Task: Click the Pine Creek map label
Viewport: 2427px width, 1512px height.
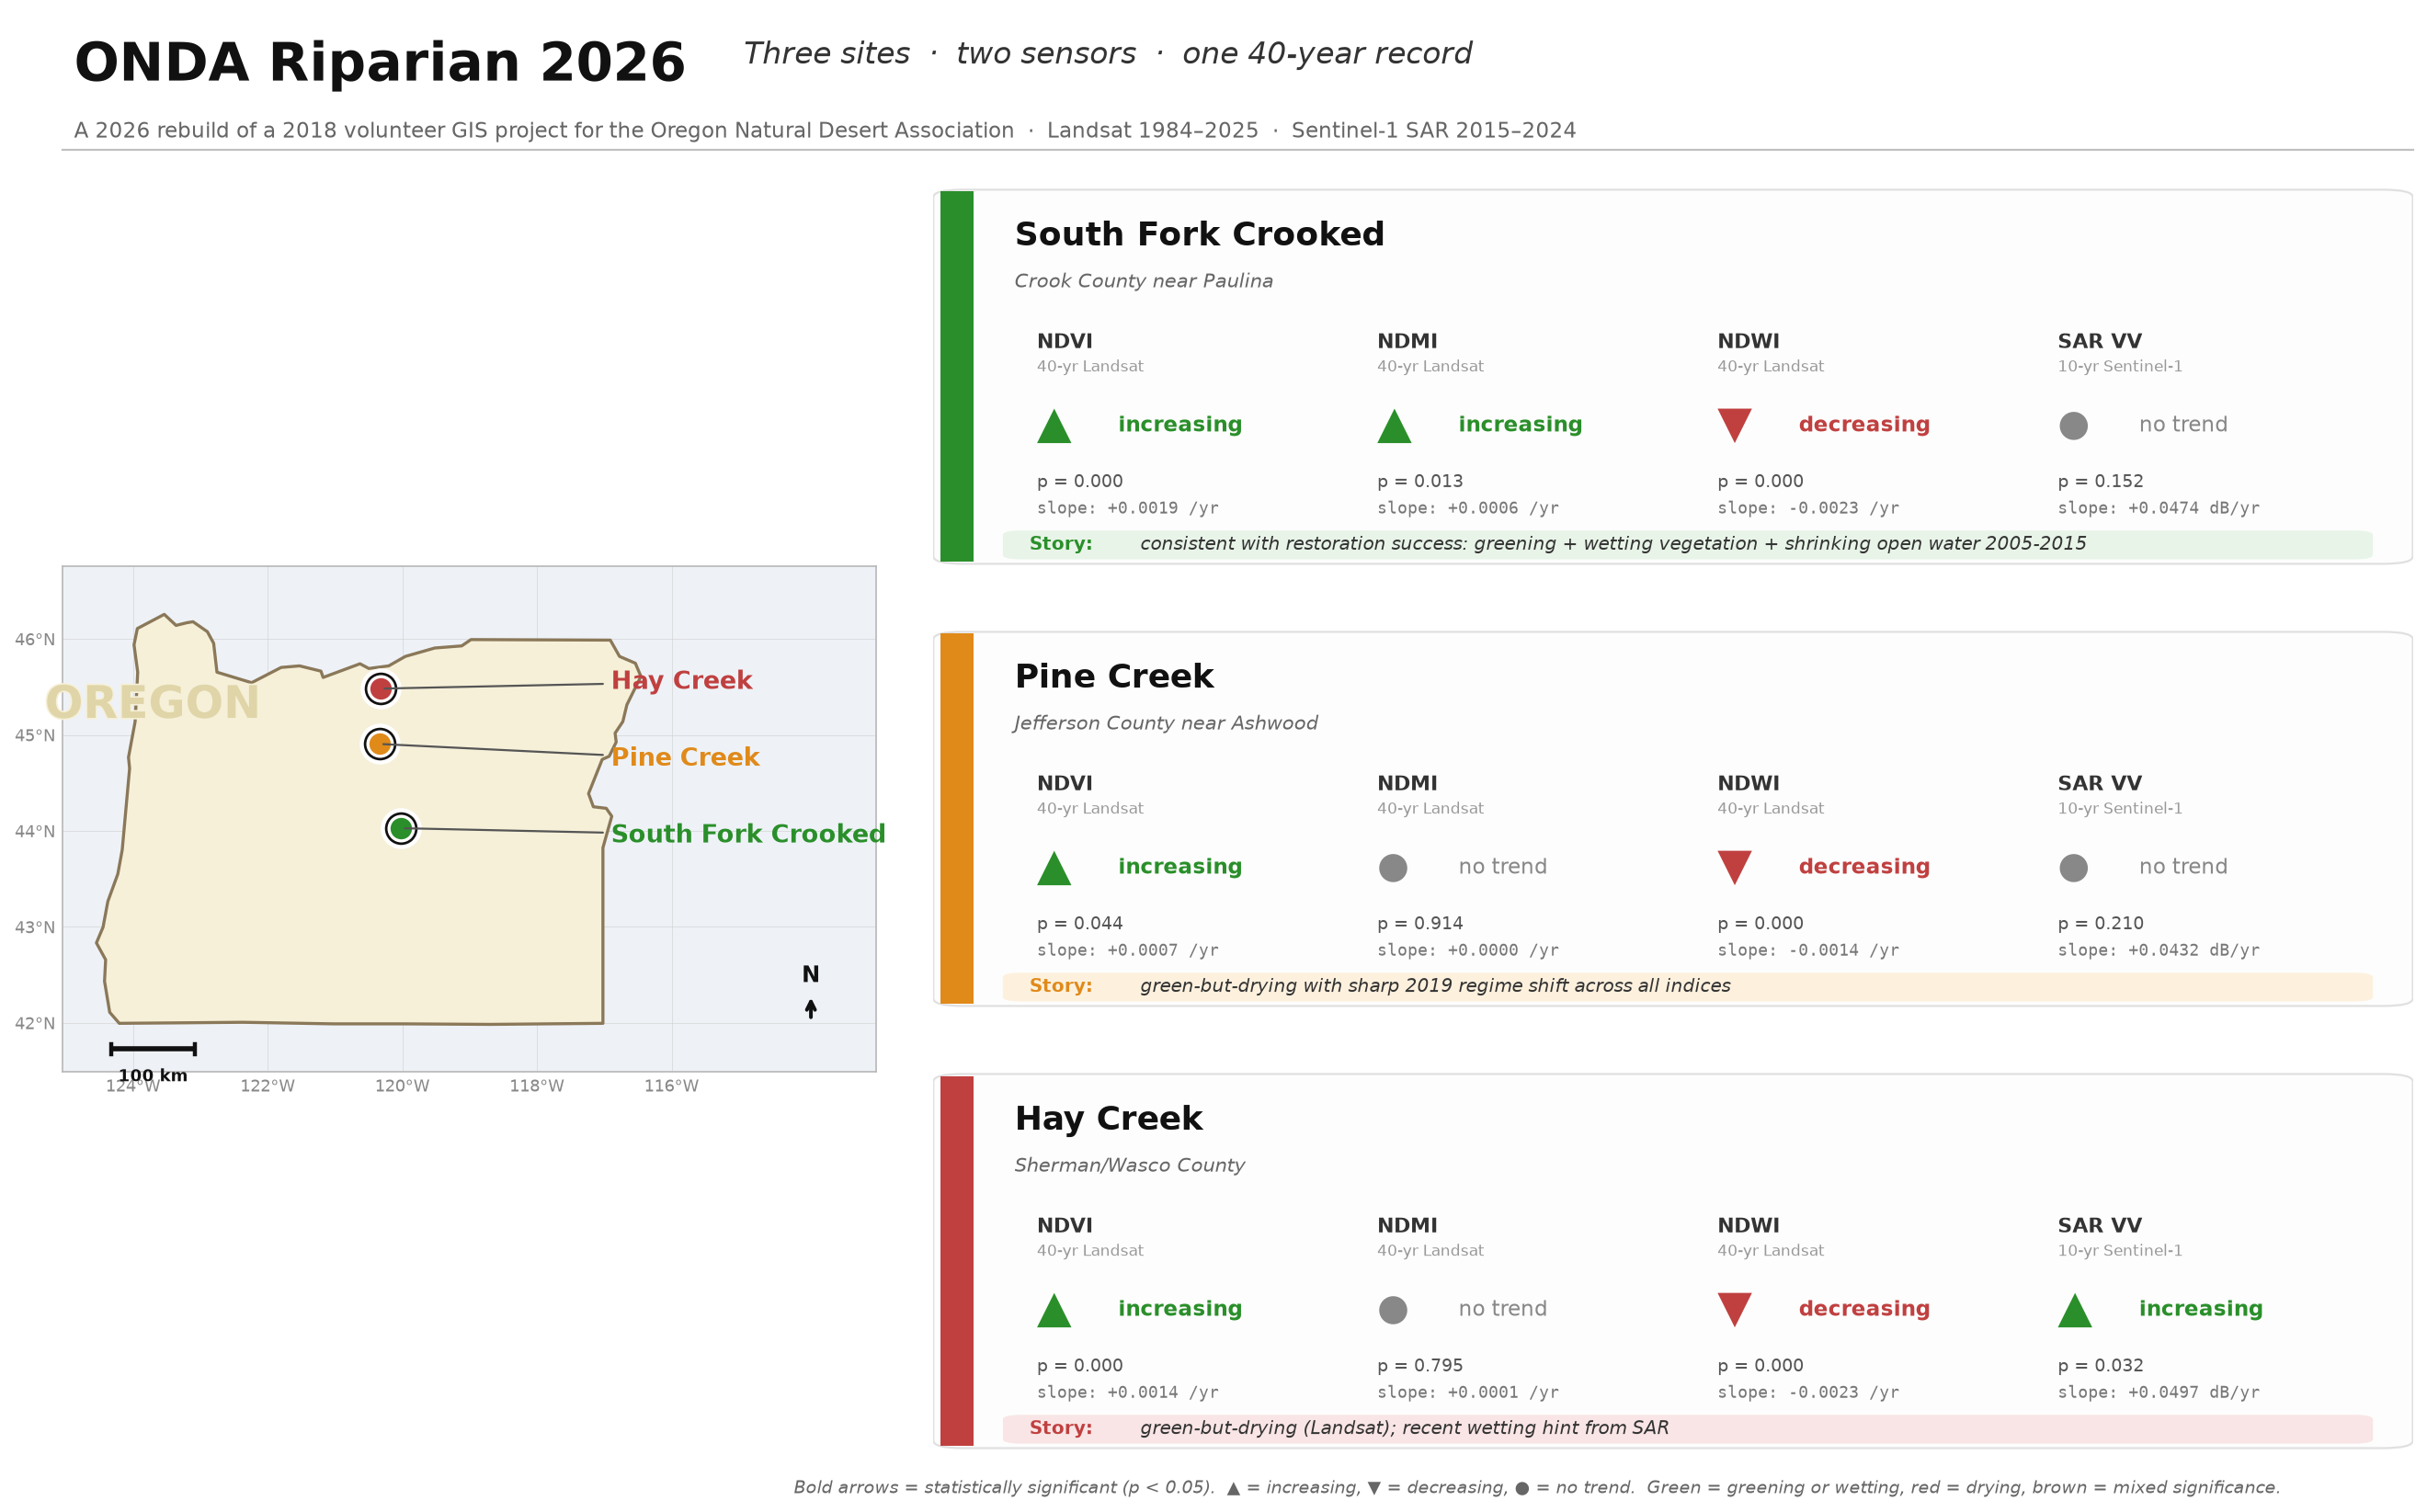Action: (x=685, y=757)
